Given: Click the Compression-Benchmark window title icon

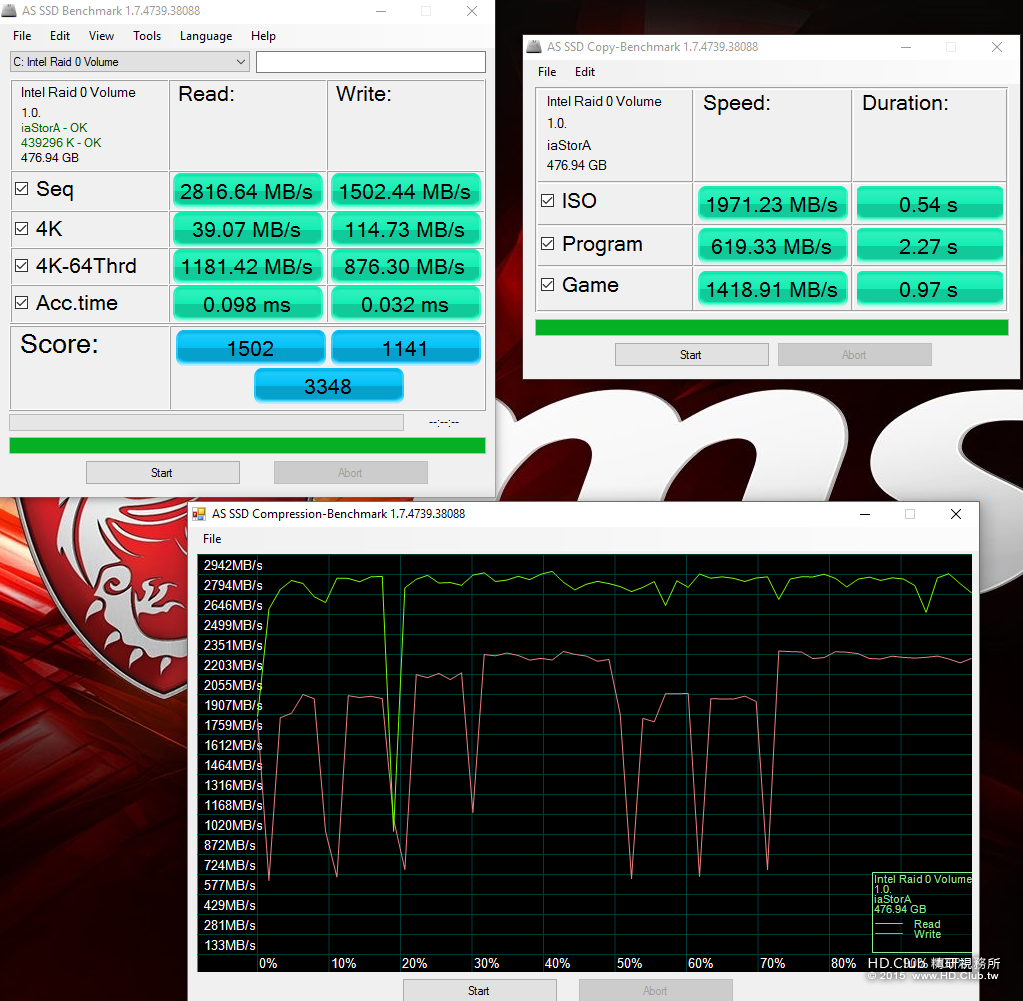Looking at the screenshot, I should (x=199, y=514).
